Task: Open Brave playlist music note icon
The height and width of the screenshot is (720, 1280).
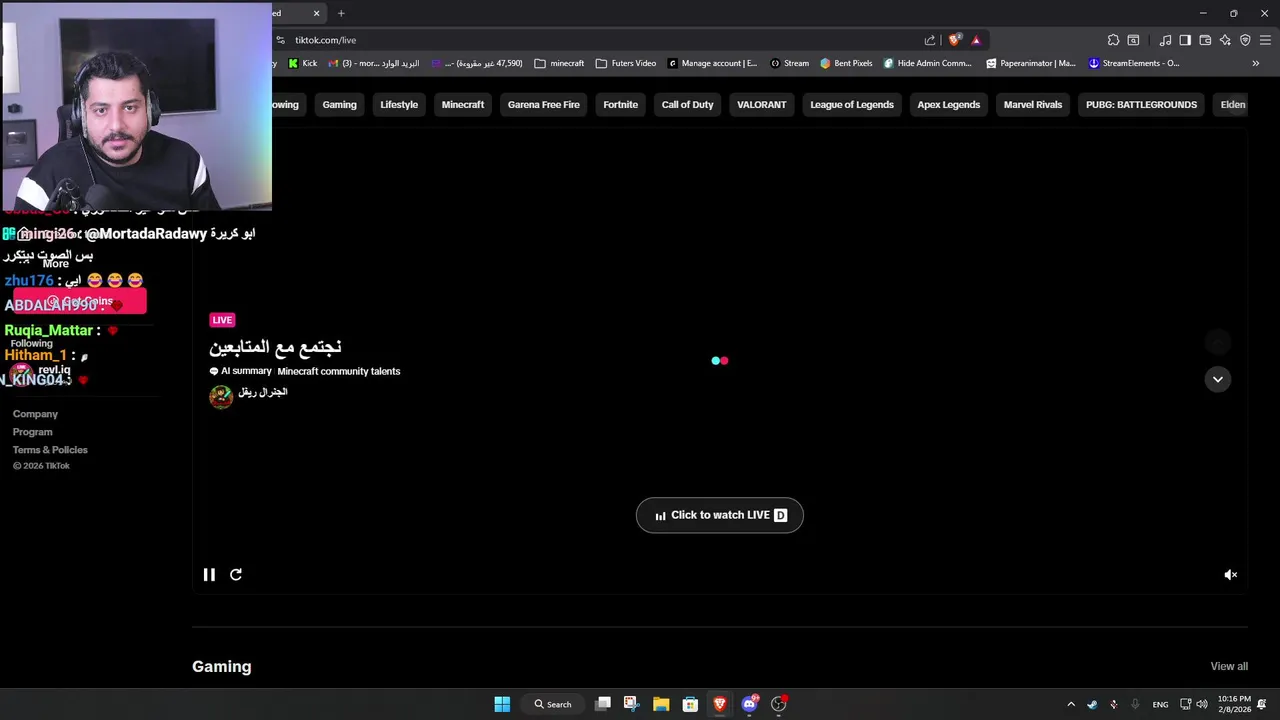Action: 1165,40
